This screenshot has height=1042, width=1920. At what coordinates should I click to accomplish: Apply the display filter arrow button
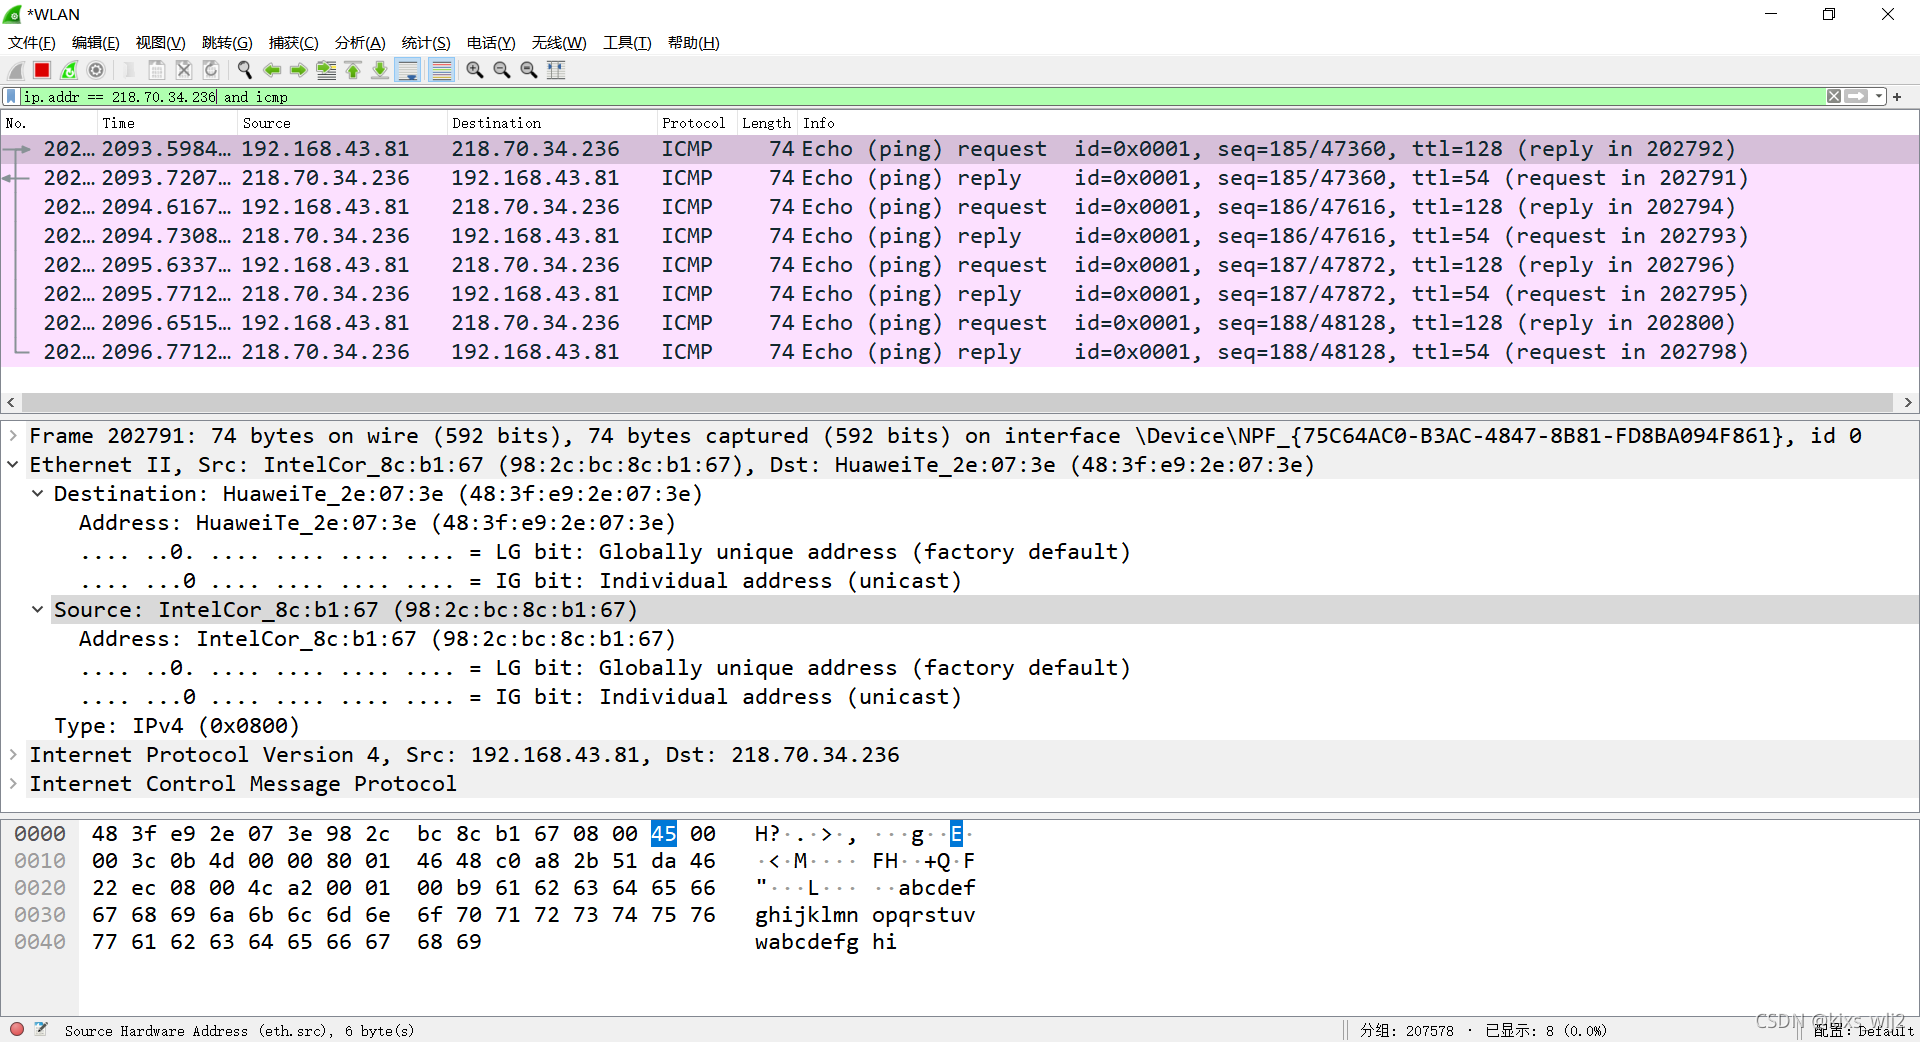1857,97
